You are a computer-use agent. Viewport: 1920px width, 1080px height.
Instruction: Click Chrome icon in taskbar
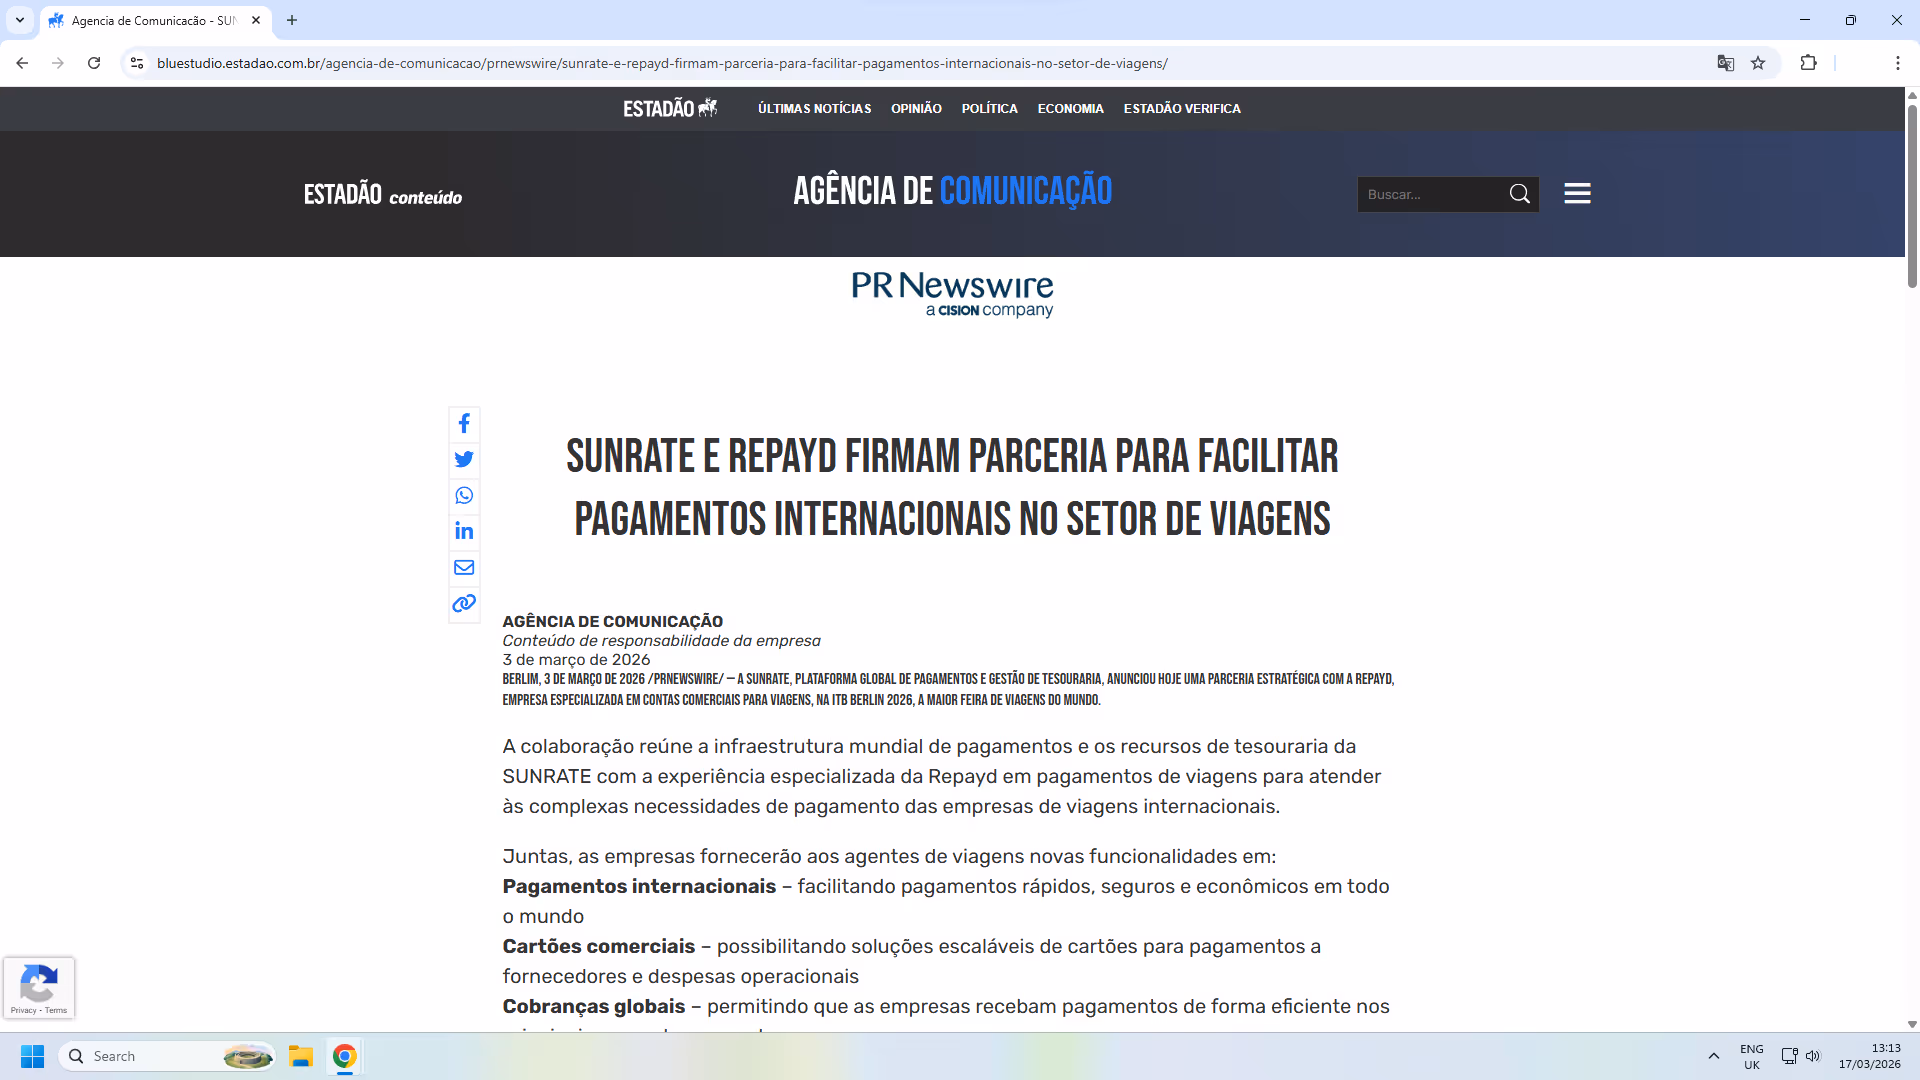pyautogui.click(x=345, y=1056)
